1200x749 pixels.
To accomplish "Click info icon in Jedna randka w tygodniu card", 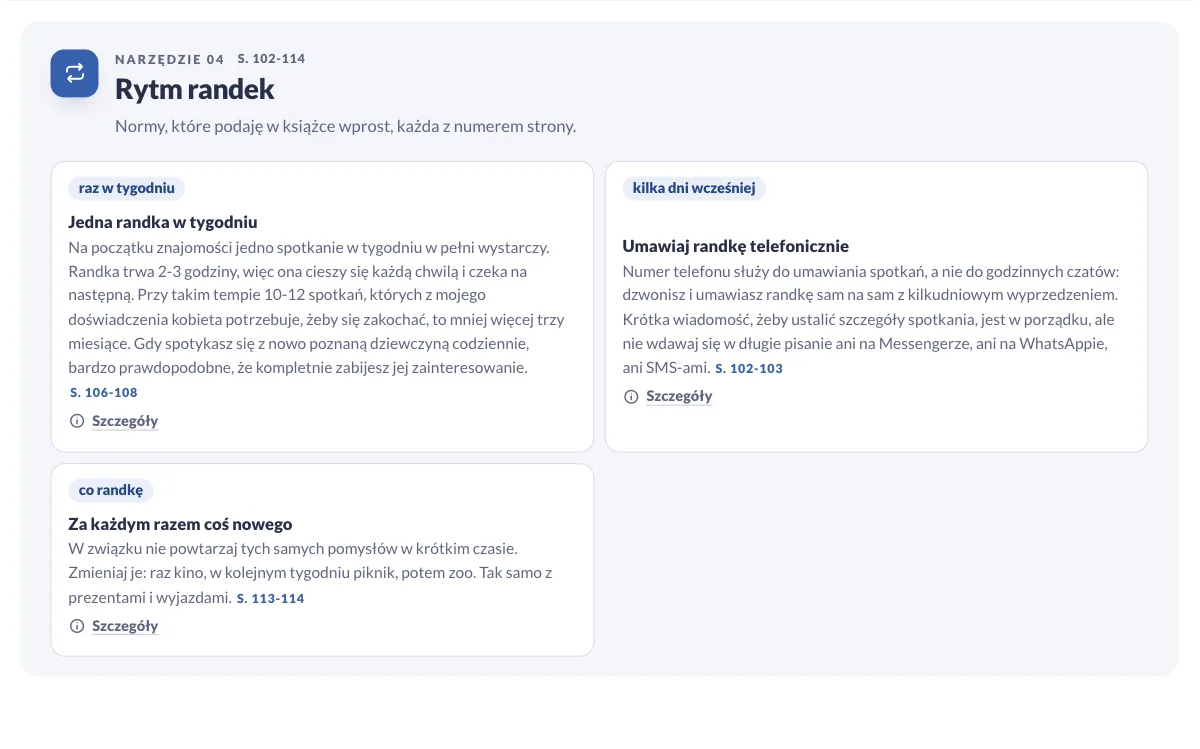I will tap(77, 421).
